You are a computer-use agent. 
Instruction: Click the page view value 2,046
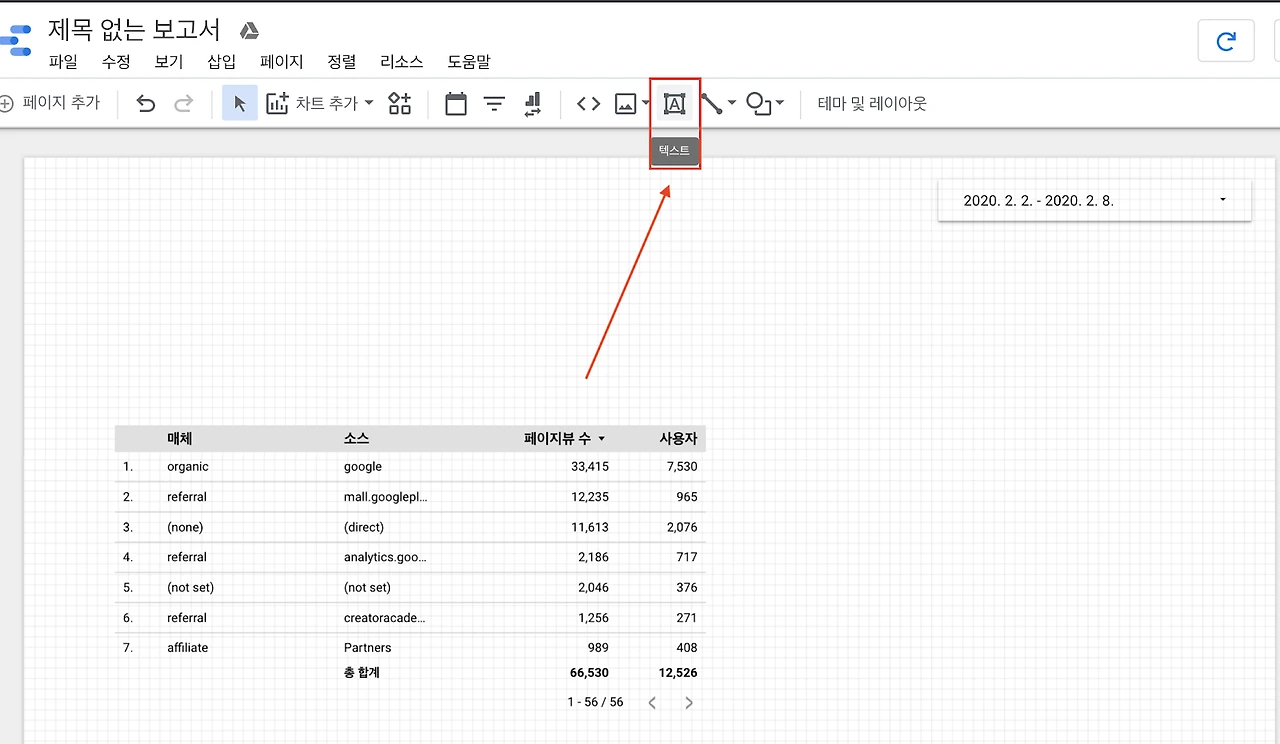tap(593, 587)
